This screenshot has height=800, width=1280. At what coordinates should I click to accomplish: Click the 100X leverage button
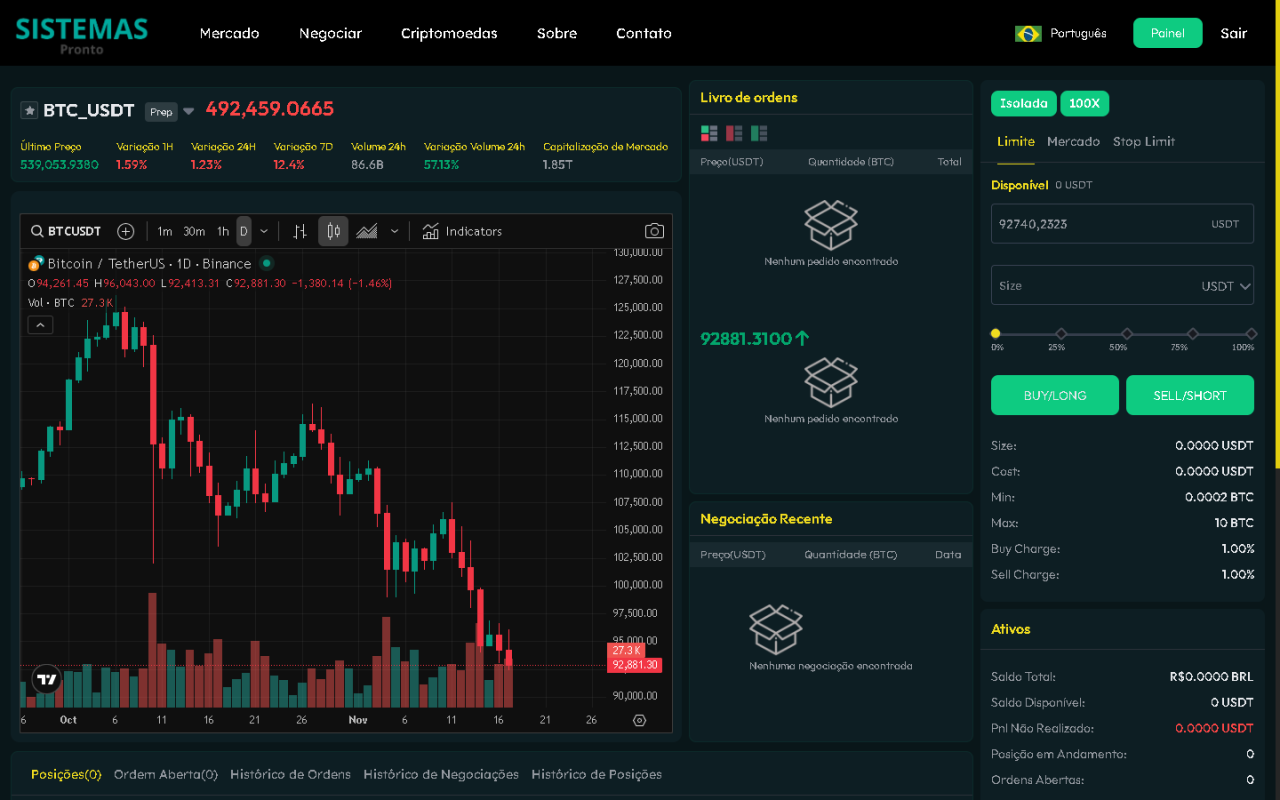tap(1084, 103)
